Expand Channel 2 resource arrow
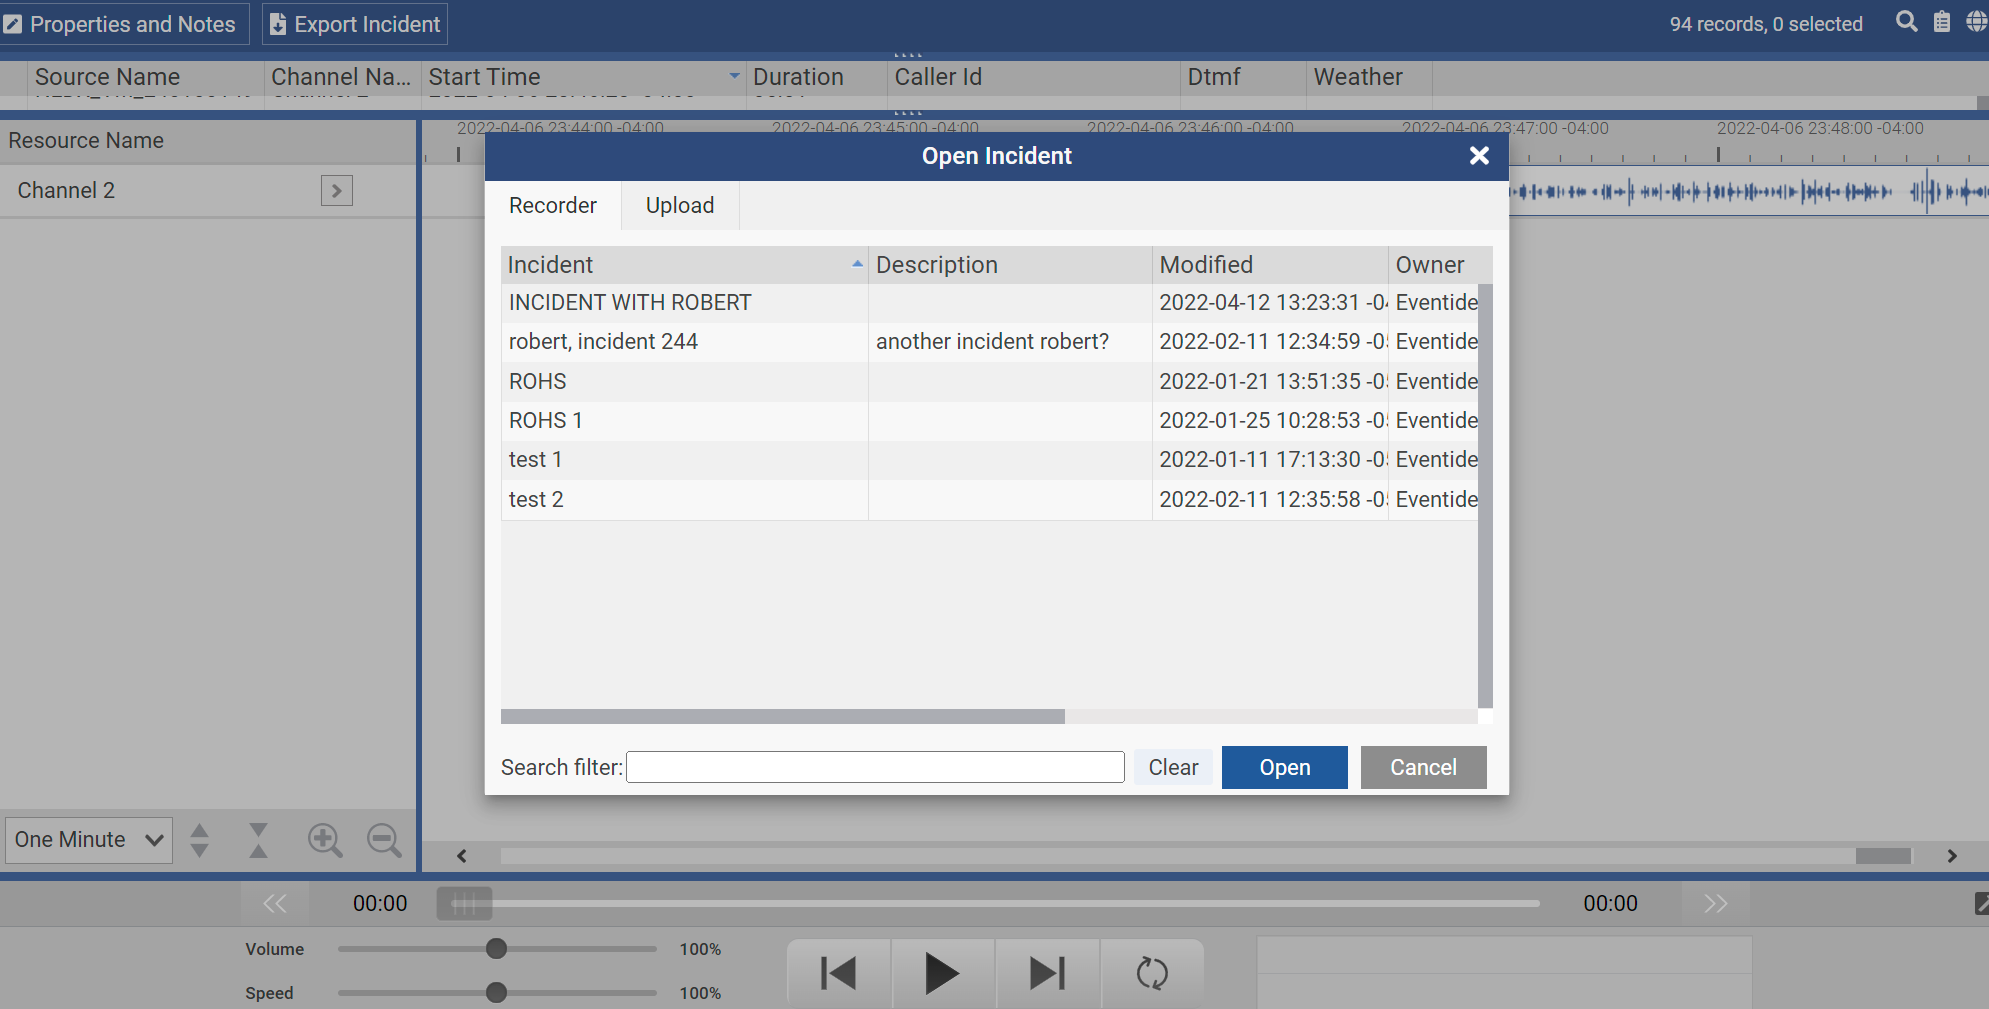This screenshot has width=1989, height=1009. click(336, 191)
